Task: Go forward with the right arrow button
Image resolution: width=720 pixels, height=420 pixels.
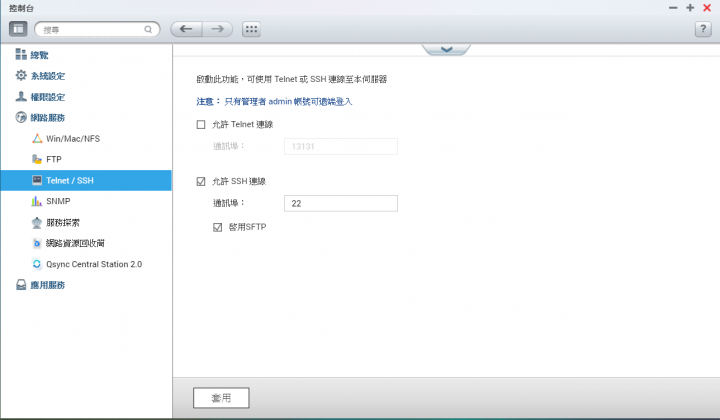Action: pos(218,29)
